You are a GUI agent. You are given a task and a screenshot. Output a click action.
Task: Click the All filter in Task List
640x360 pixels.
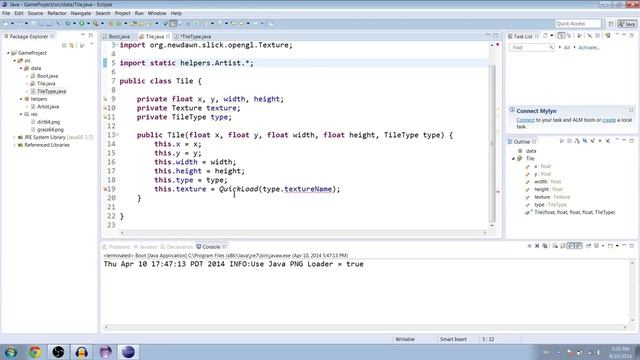point(567,48)
